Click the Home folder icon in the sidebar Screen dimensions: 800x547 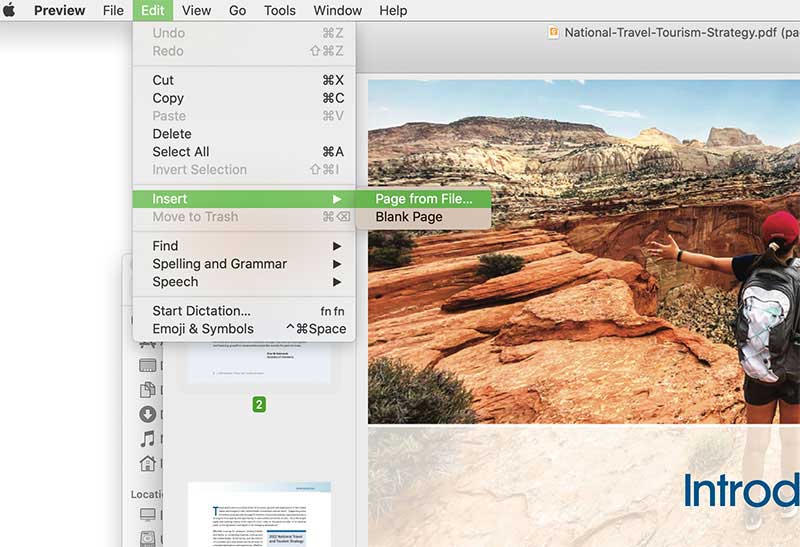pyautogui.click(x=148, y=463)
